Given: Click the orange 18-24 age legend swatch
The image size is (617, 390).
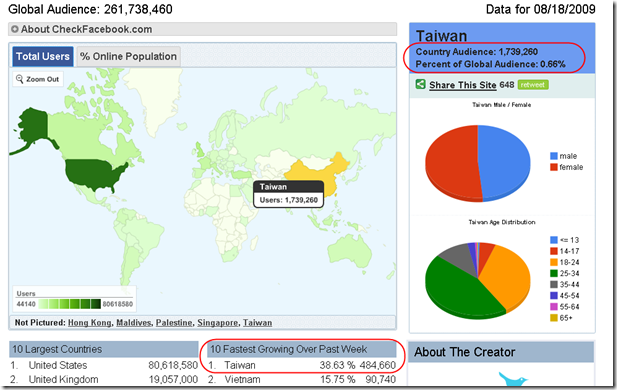Looking at the screenshot, I should click(x=554, y=262).
